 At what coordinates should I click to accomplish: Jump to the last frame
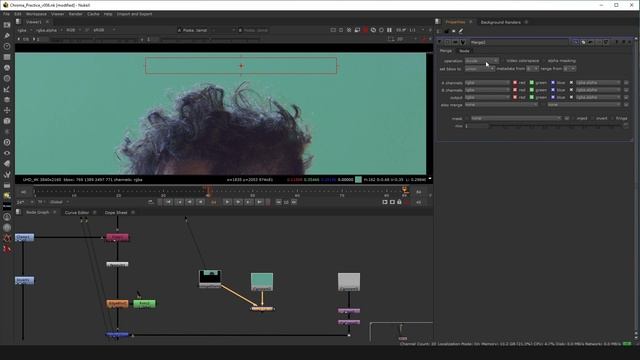[260, 202]
